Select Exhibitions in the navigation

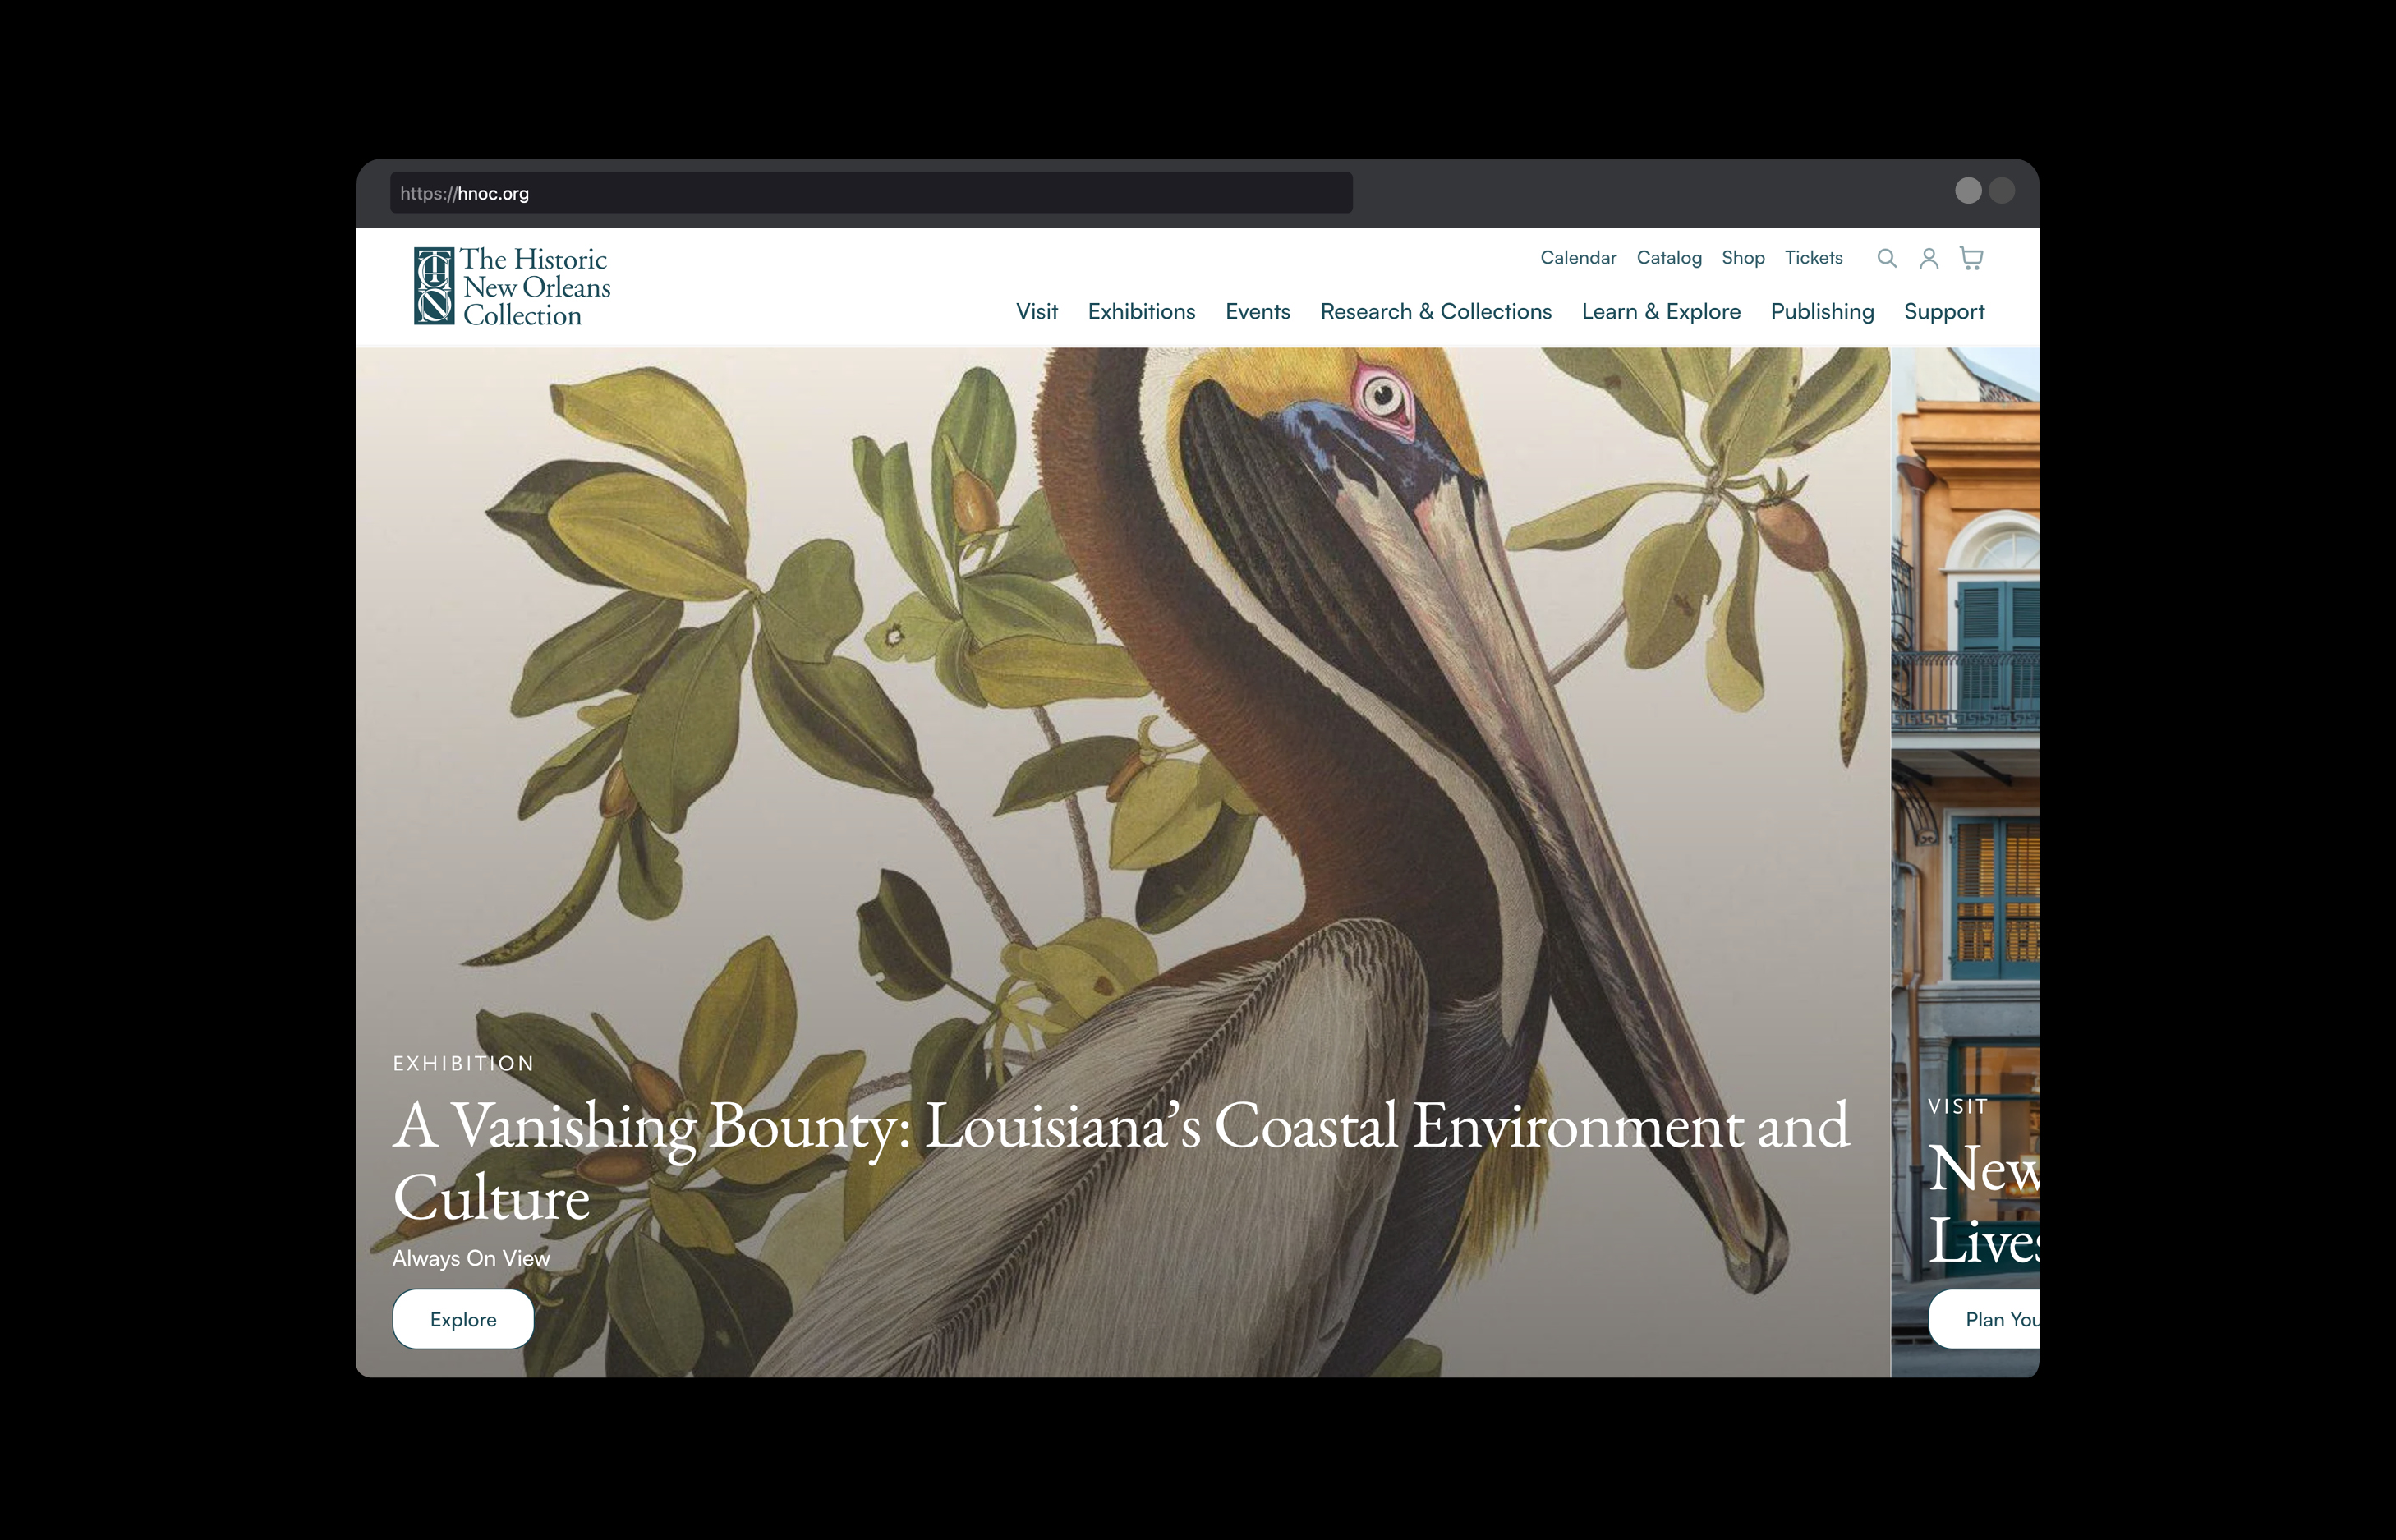(x=1141, y=312)
